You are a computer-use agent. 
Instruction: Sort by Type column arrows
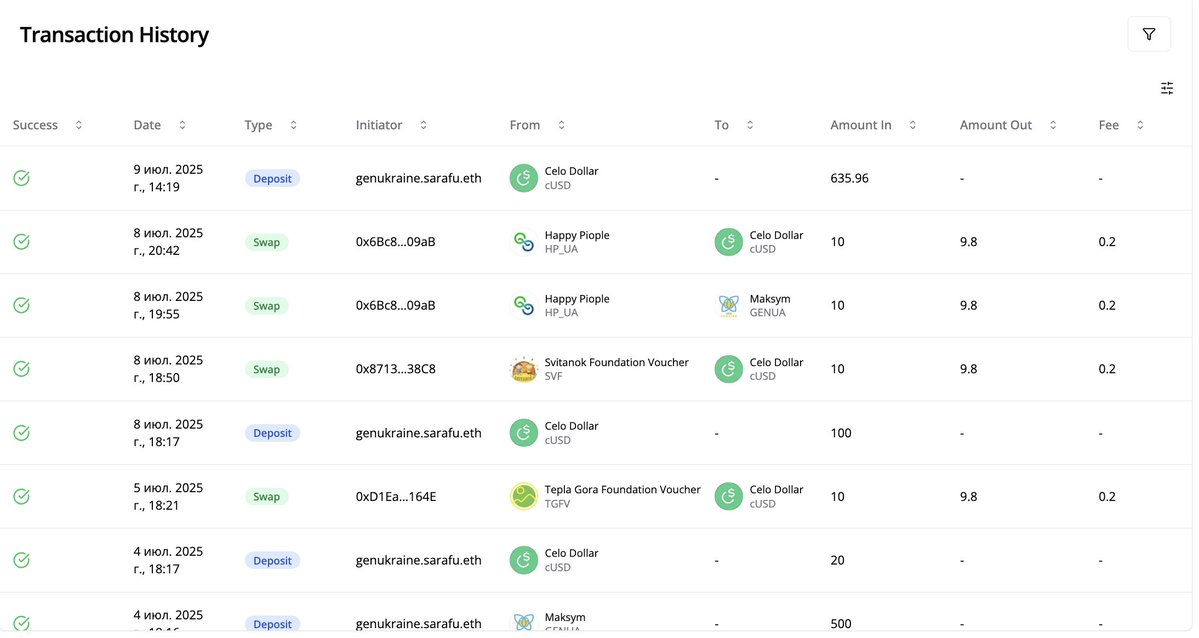294,125
